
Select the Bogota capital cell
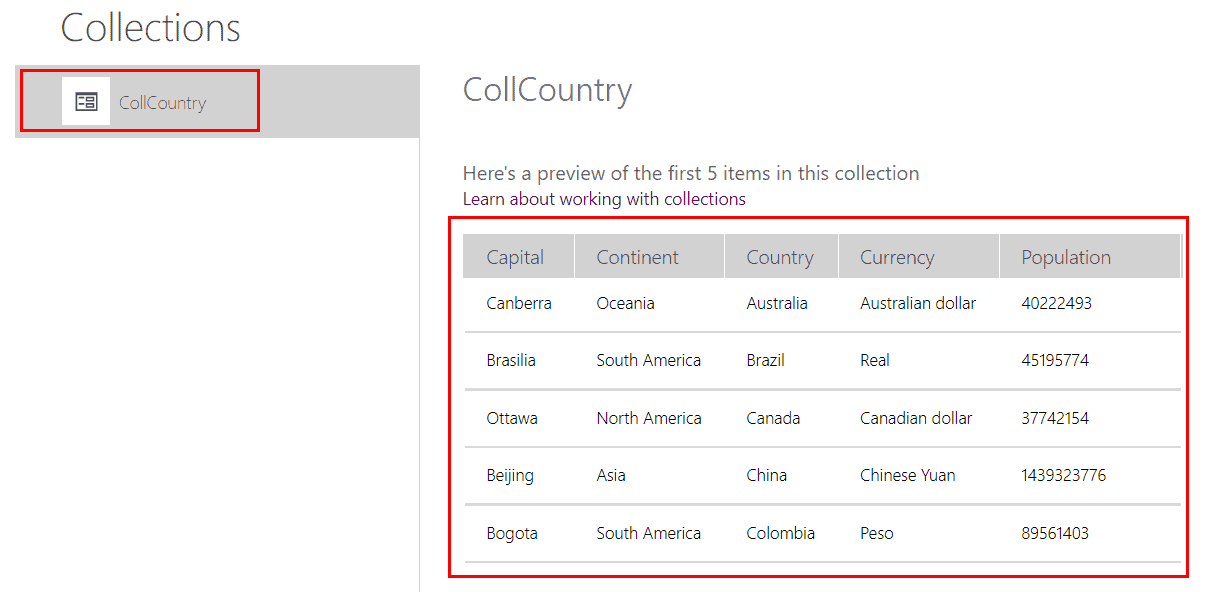pos(512,533)
